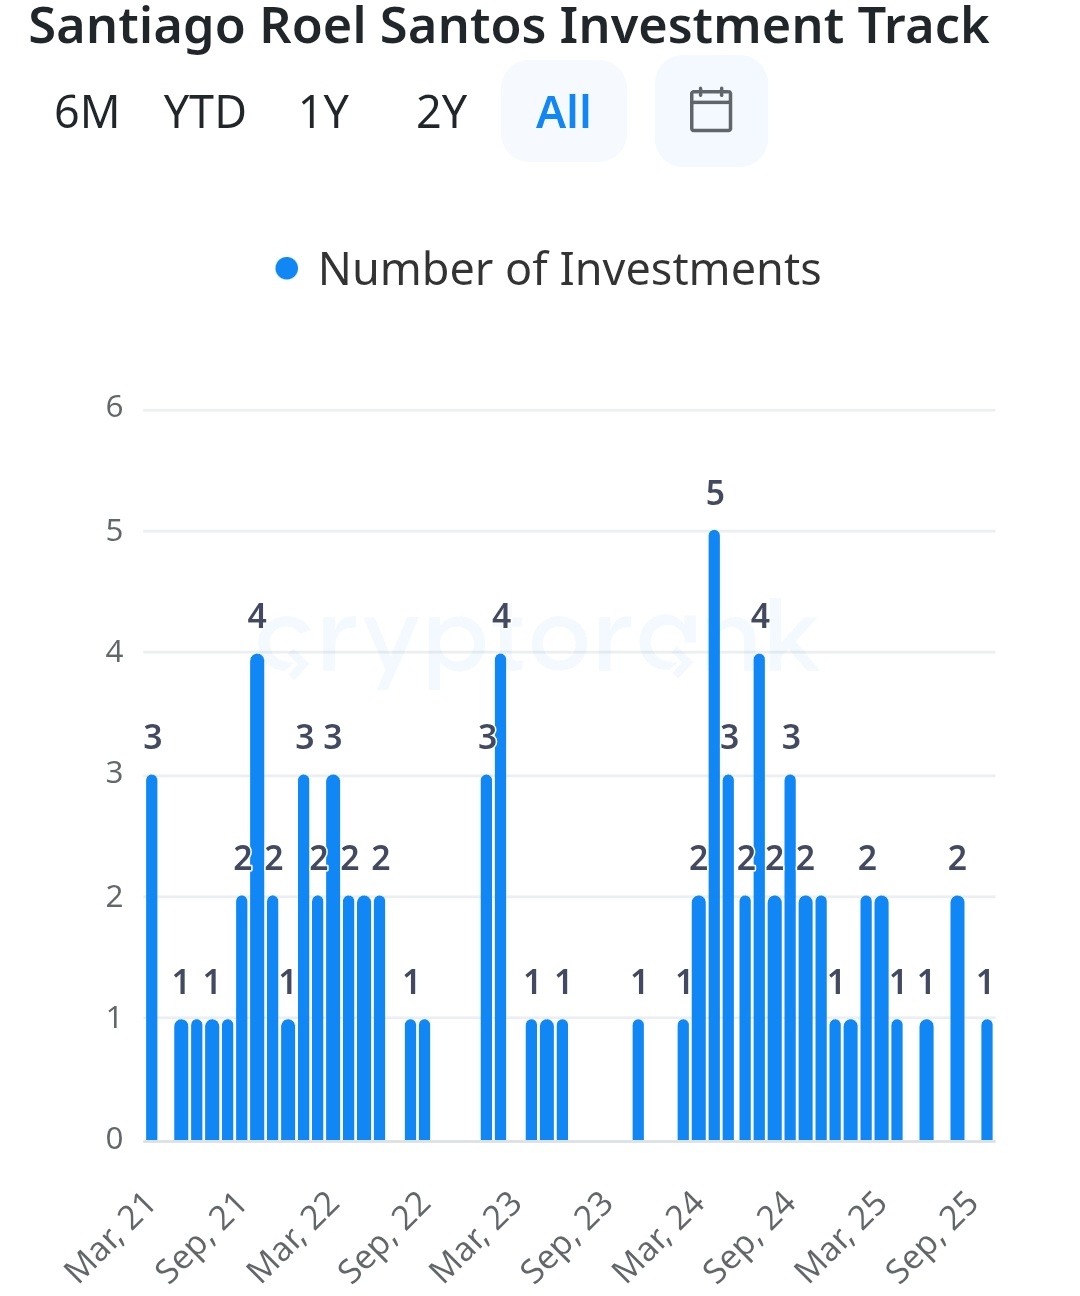Select the 4-value bar near Sep, 24
1080x1296 pixels.
(x=759, y=897)
